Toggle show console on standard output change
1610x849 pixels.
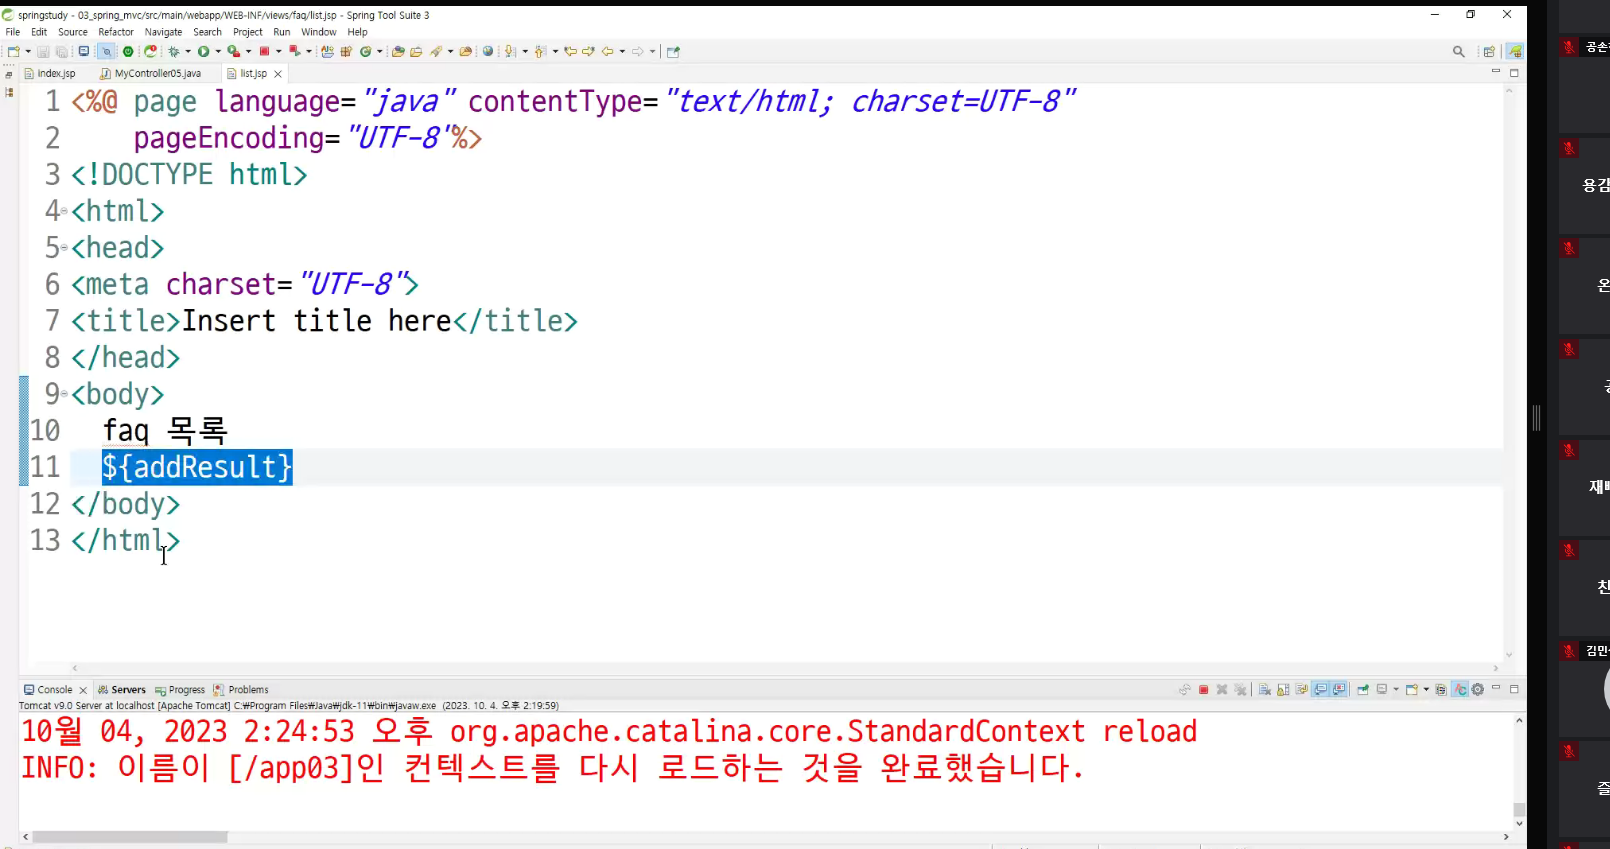point(1321,689)
